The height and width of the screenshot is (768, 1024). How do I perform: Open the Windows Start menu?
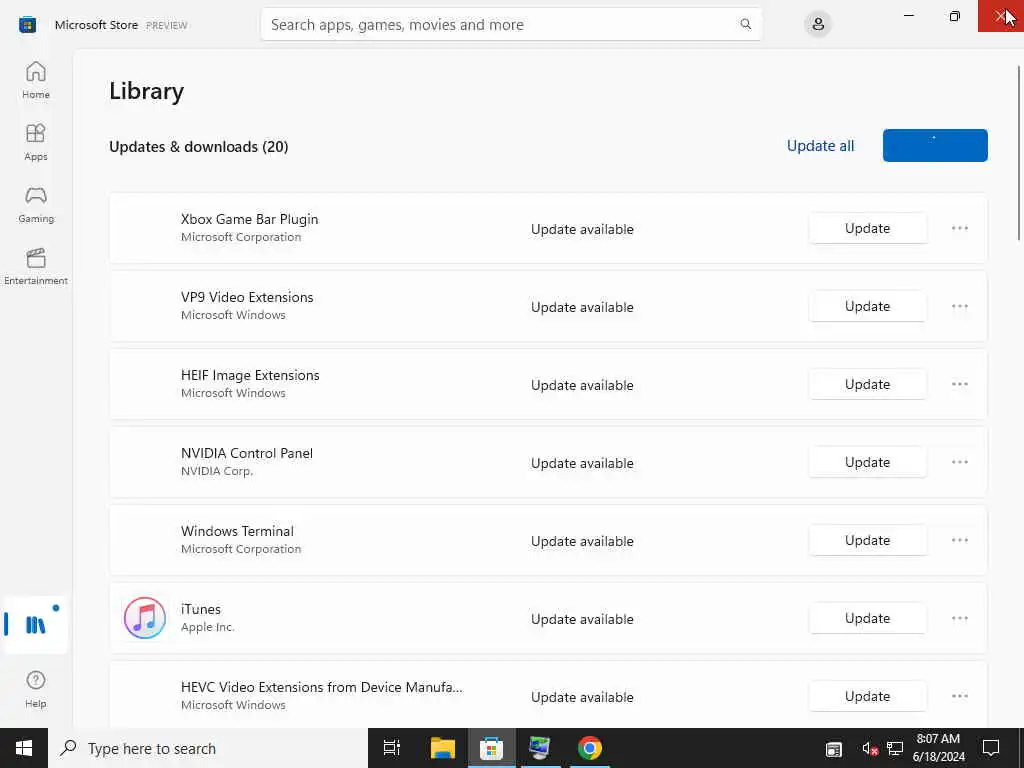(x=24, y=748)
